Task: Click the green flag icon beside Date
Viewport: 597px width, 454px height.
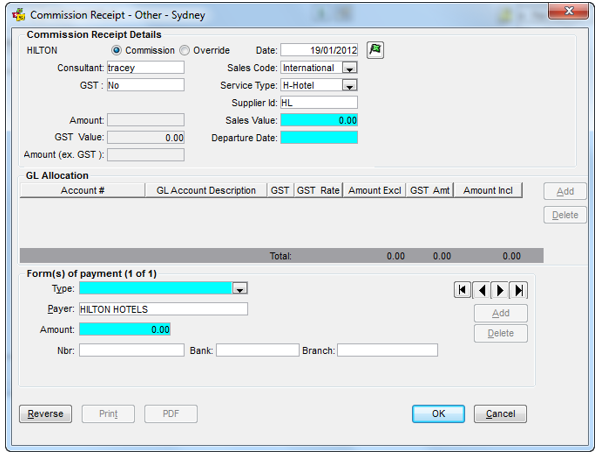Action: coord(375,50)
